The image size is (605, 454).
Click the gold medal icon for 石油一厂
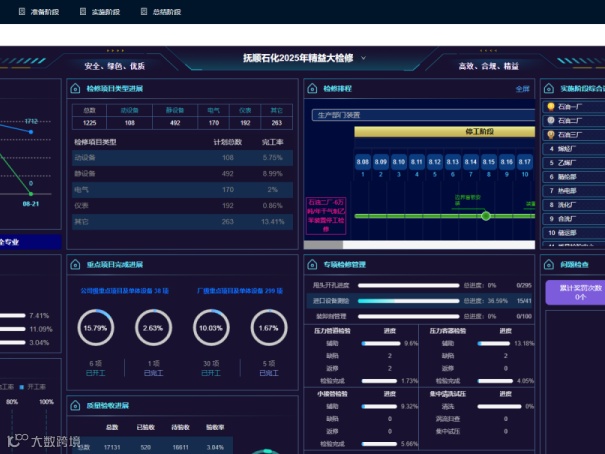pos(551,106)
